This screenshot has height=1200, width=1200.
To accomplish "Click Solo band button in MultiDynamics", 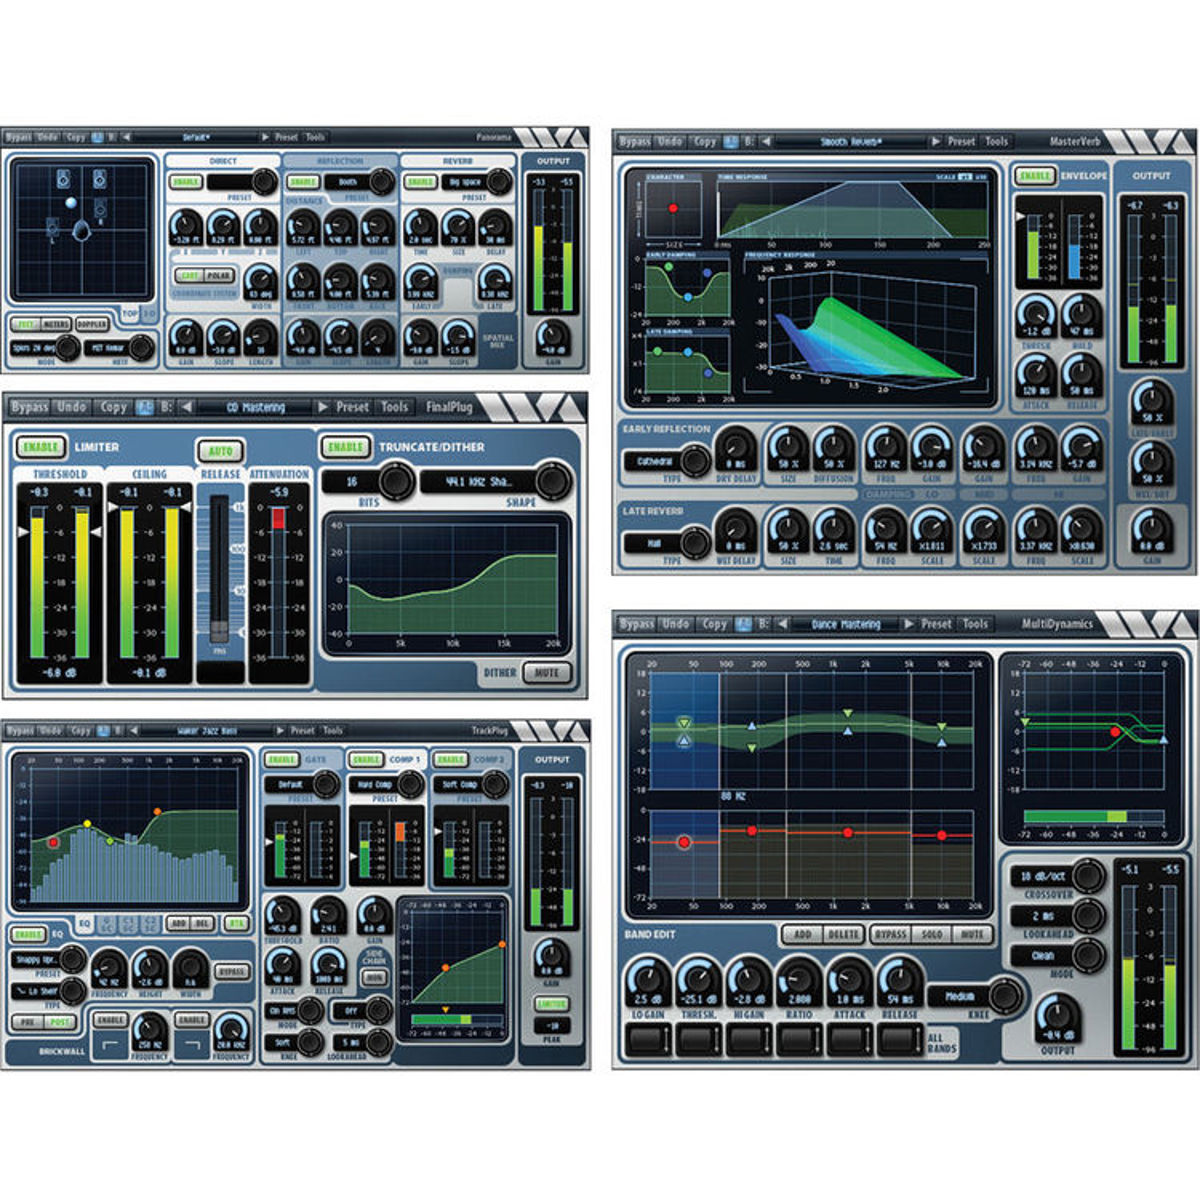I will [x=933, y=934].
